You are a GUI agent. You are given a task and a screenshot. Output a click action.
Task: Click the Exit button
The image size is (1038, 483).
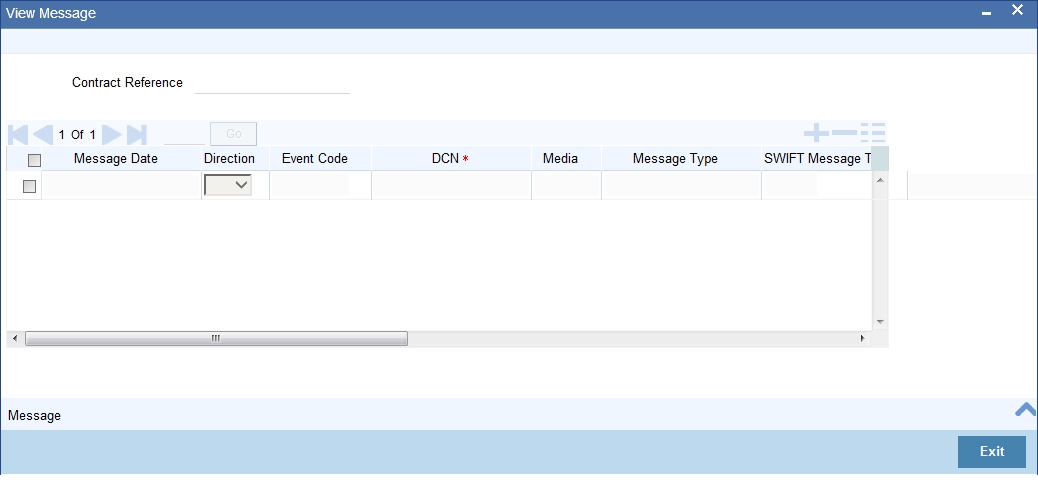click(992, 451)
